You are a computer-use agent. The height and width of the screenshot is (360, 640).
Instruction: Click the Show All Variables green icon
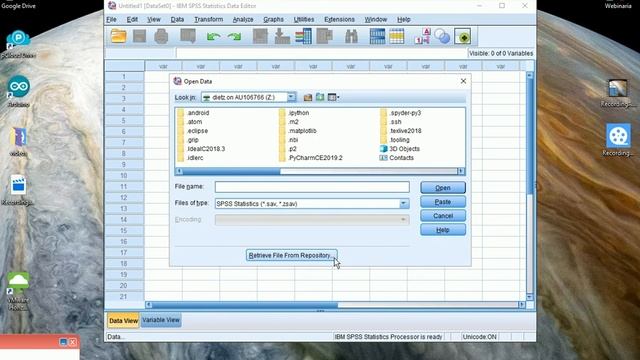pos(462,36)
